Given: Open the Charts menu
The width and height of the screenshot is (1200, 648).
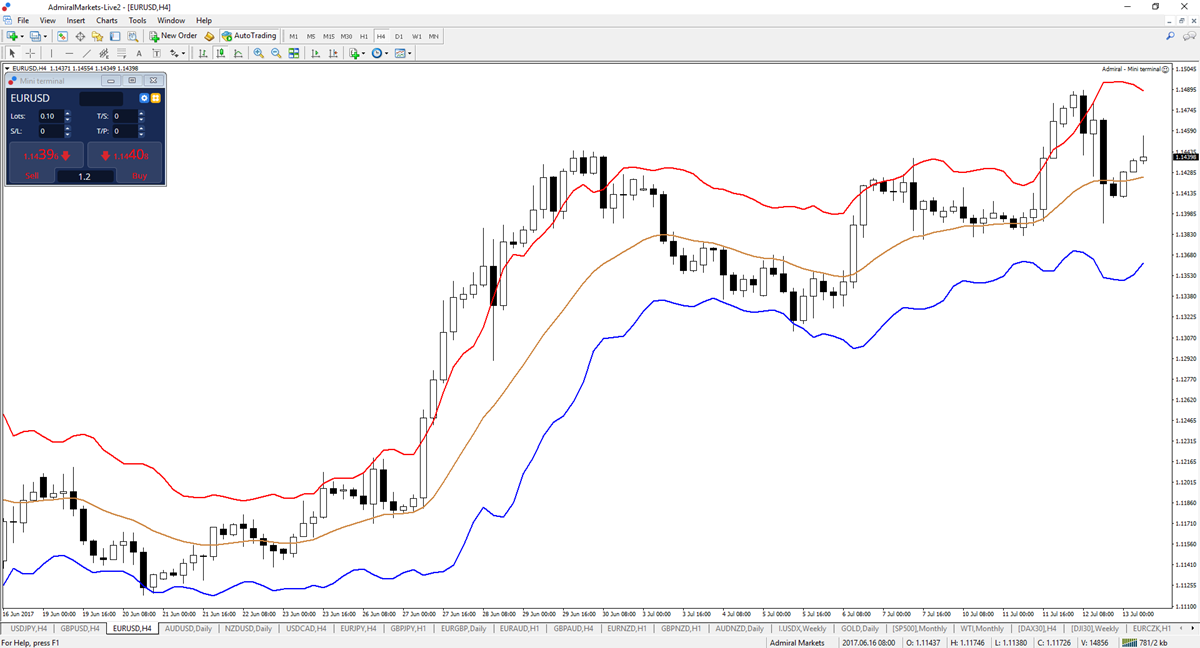Looking at the screenshot, I should tap(107, 20).
